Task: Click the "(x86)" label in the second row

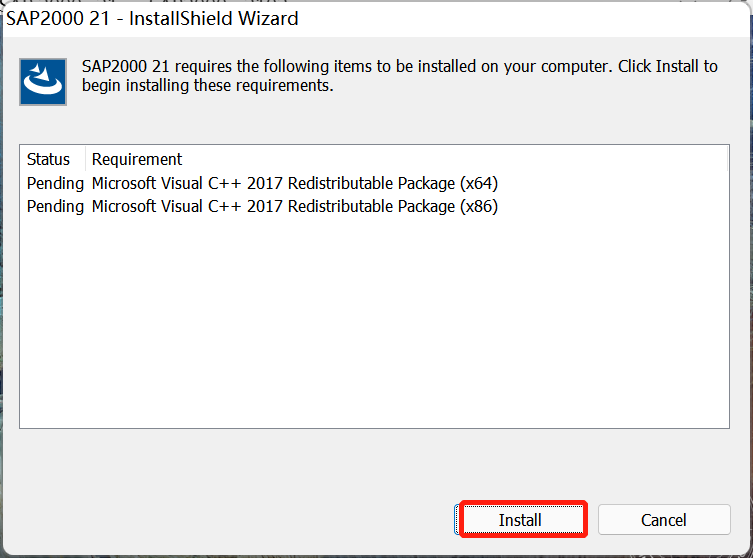Action: [478, 207]
